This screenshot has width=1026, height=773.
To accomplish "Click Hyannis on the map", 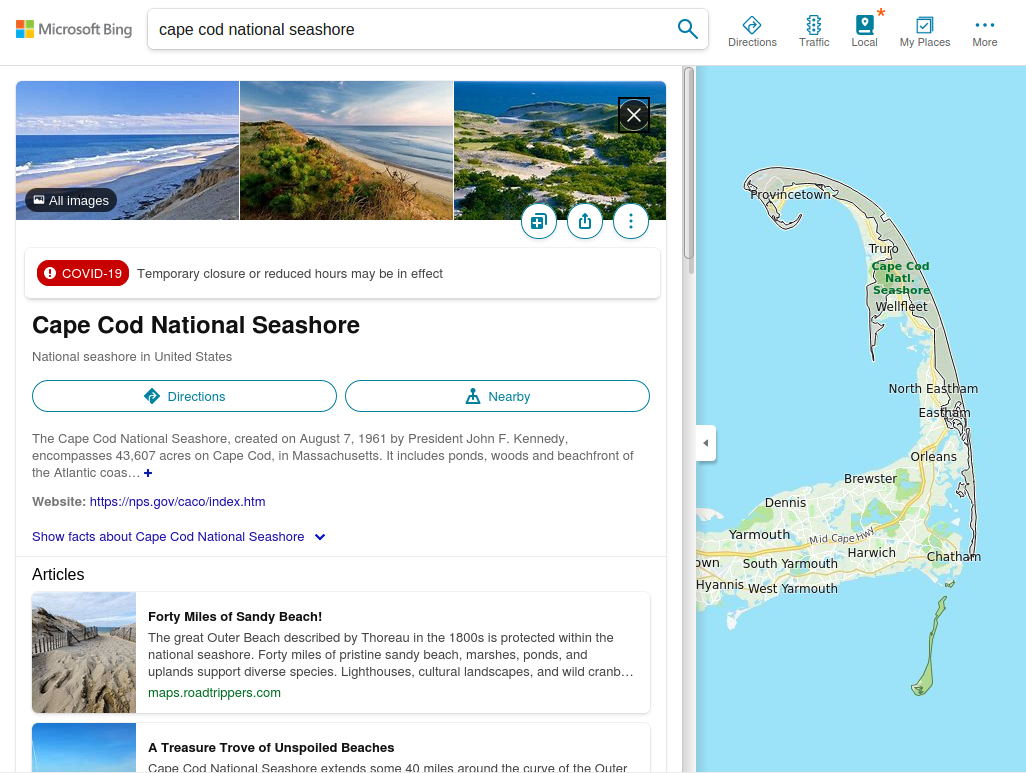I will 720,584.
